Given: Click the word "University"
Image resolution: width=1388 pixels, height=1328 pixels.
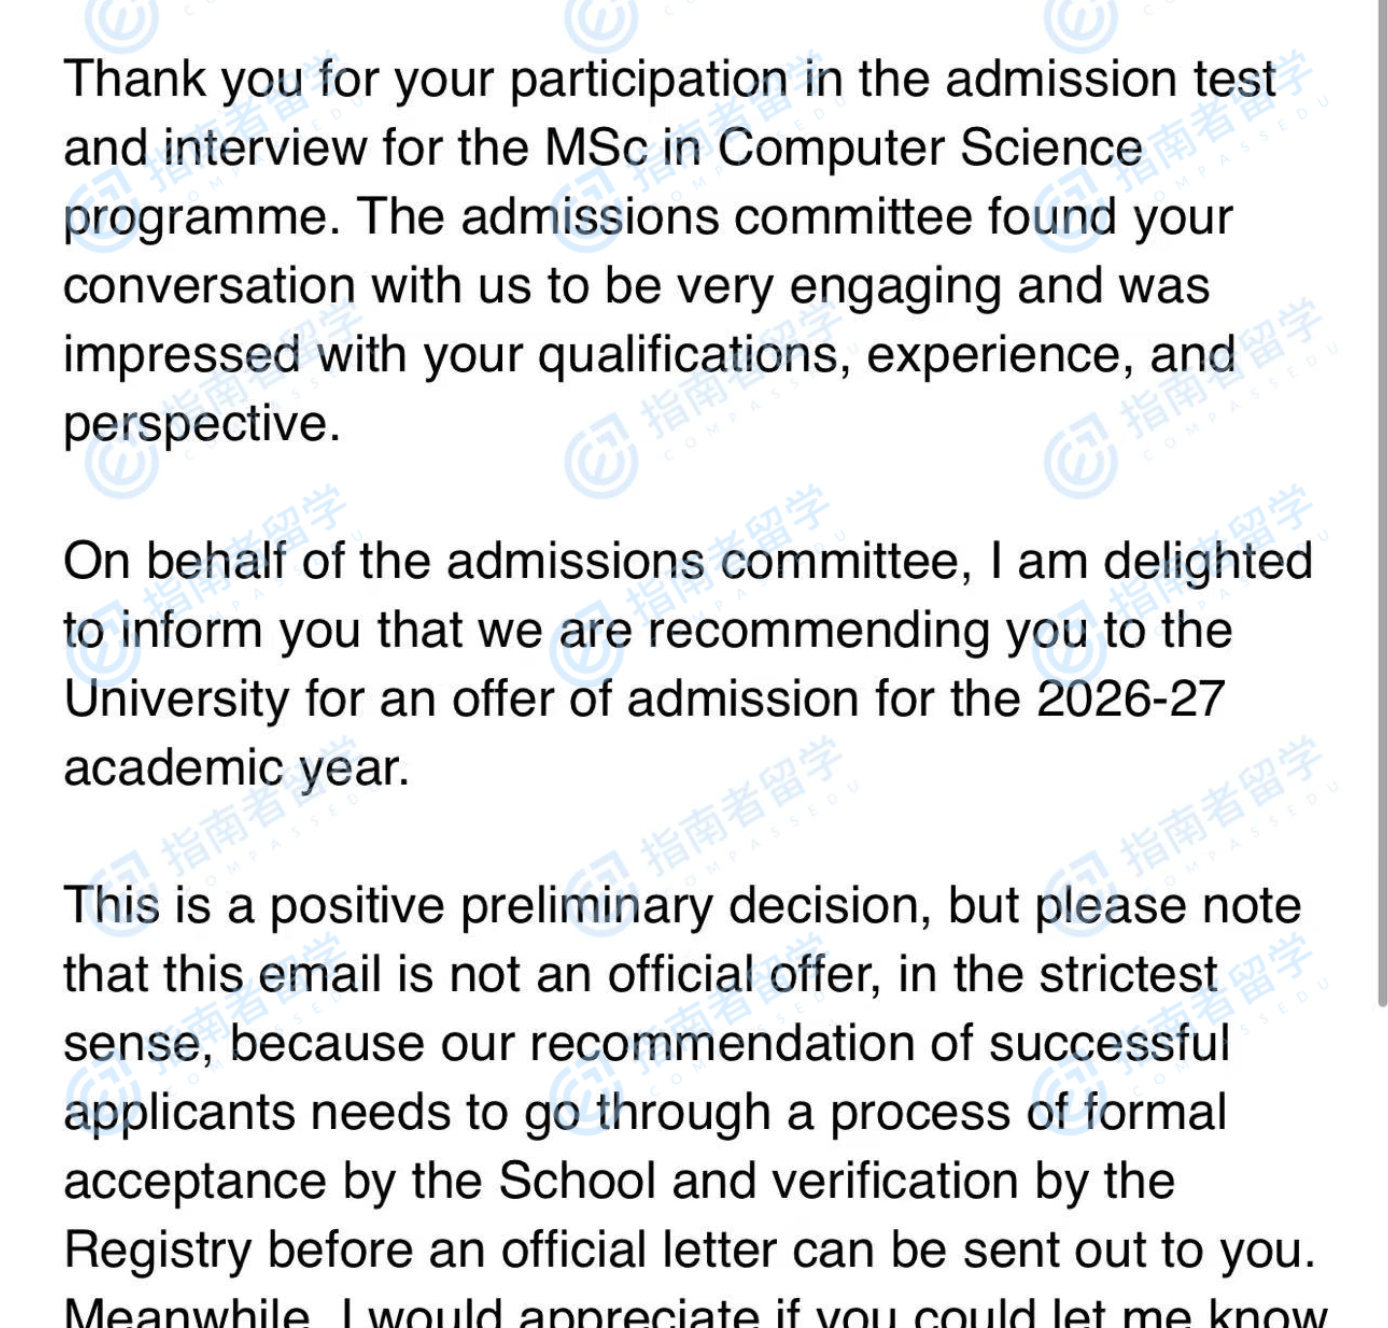Looking at the screenshot, I should 176,699.
